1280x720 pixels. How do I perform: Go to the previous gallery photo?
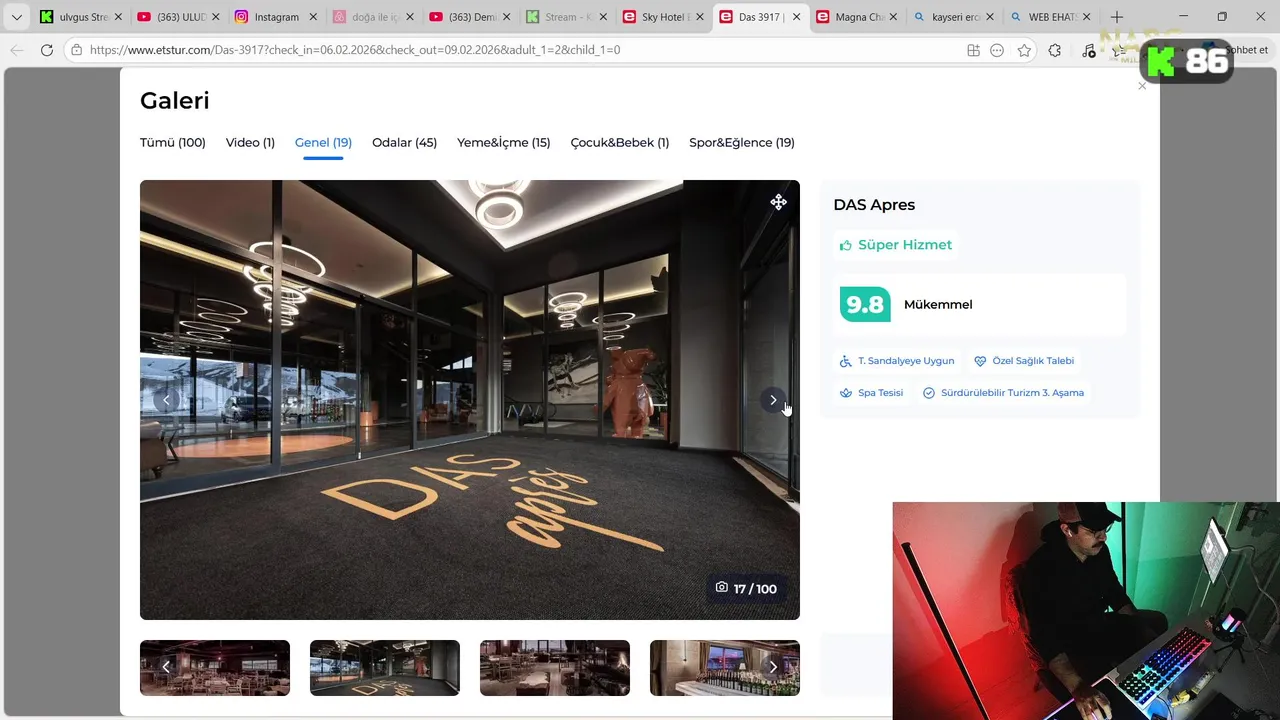[x=166, y=400]
